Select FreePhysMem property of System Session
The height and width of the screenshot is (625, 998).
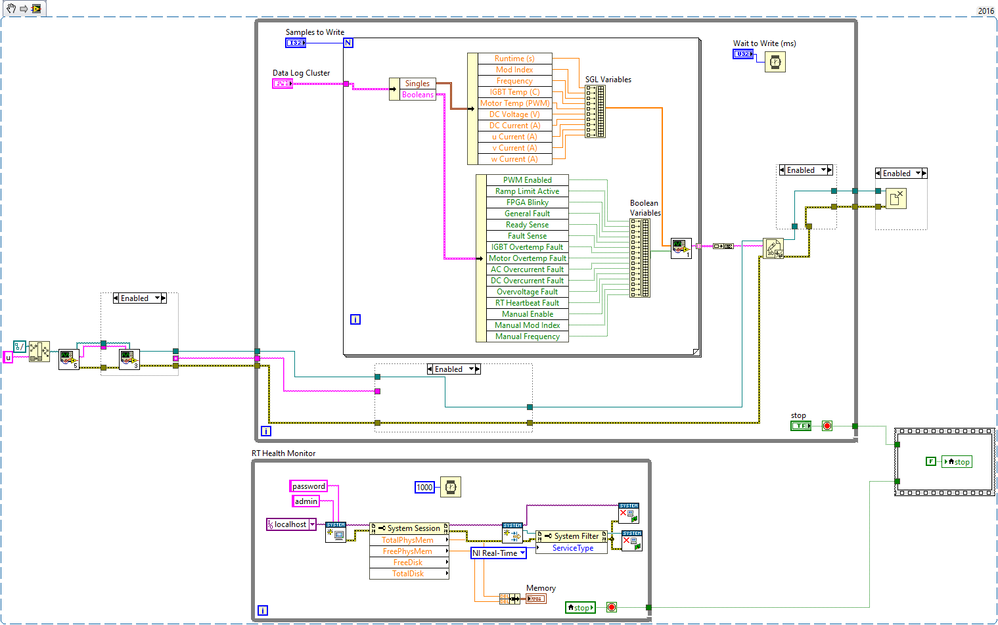point(407,551)
